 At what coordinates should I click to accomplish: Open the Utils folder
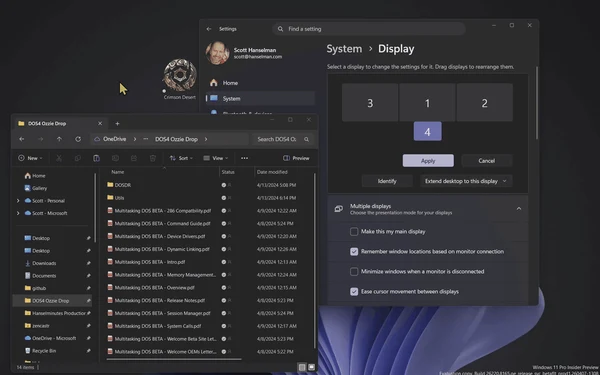119,198
